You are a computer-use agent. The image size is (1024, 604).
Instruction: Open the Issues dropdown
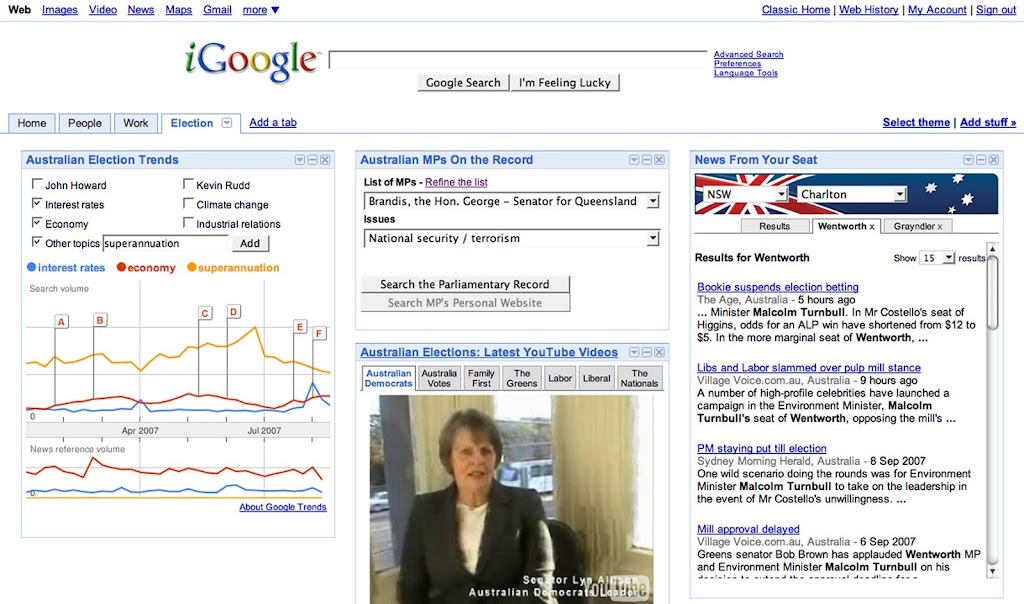tap(512, 238)
